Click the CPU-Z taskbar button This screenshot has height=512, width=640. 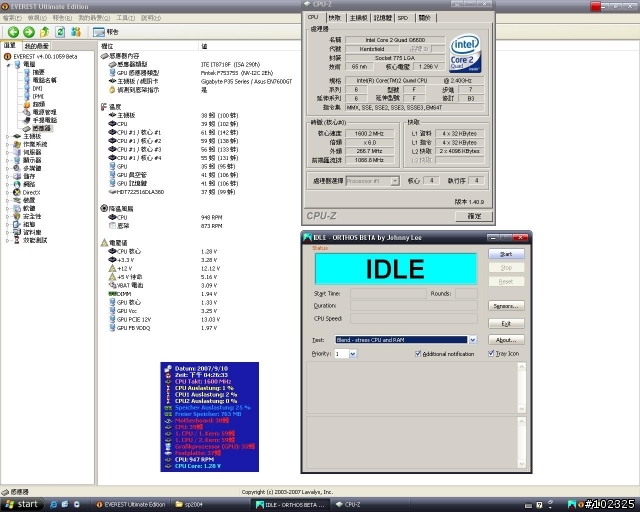pos(371,505)
